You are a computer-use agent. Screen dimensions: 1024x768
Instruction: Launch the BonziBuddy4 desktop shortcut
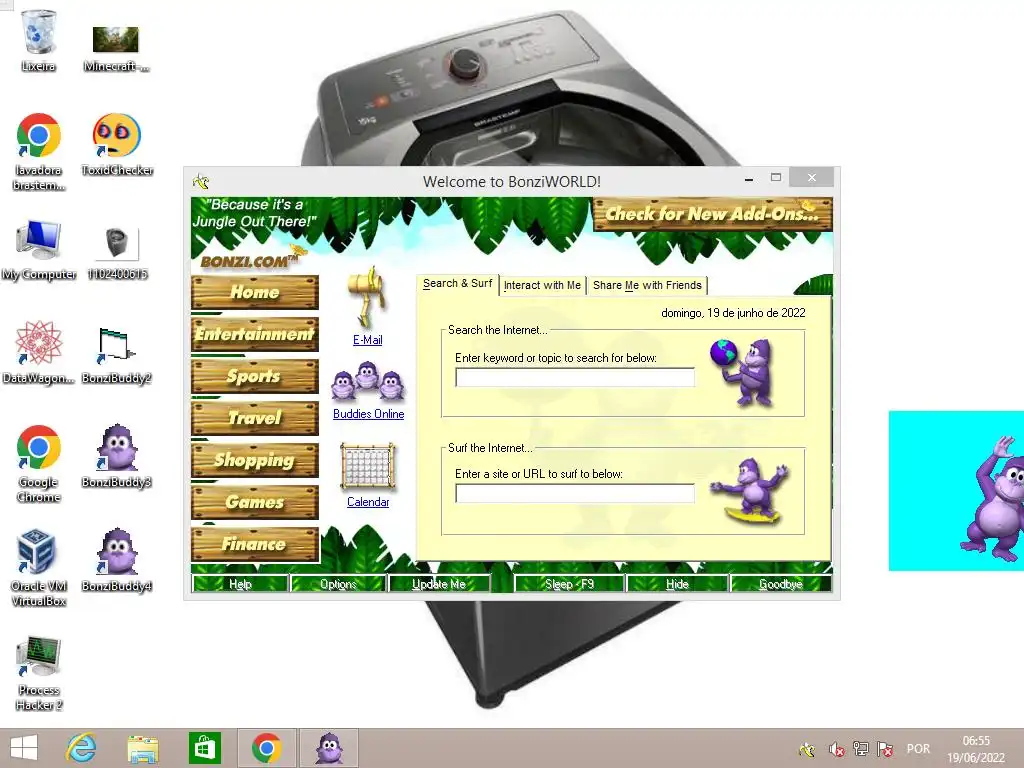click(116, 551)
